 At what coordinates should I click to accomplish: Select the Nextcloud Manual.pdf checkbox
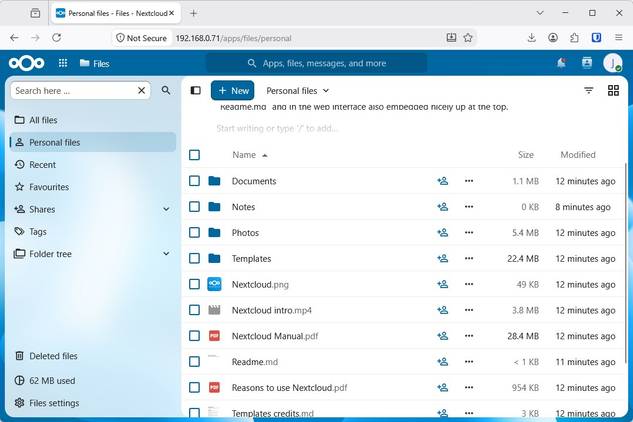pos(195,336)
